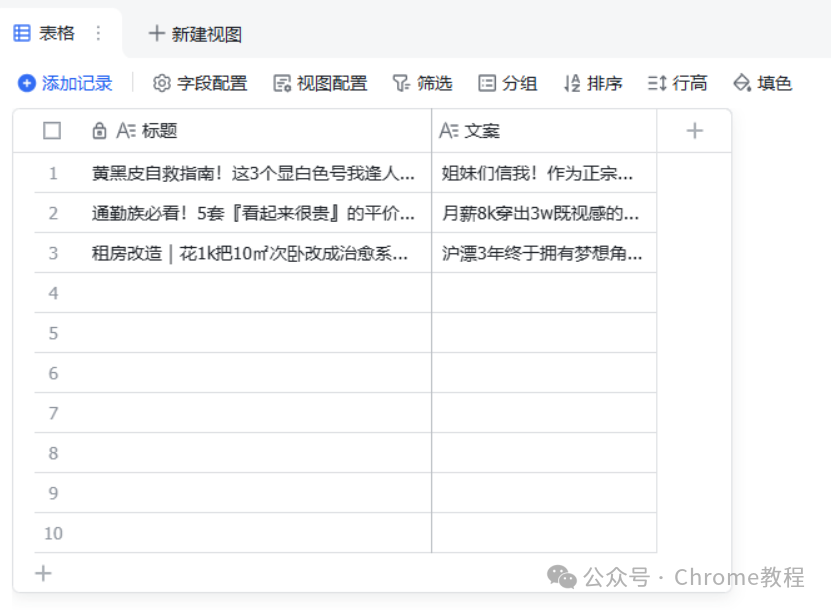Click 添加记录 to add a record
The height and width of the screenshot is (610, 831).
(x=65, y=83)
